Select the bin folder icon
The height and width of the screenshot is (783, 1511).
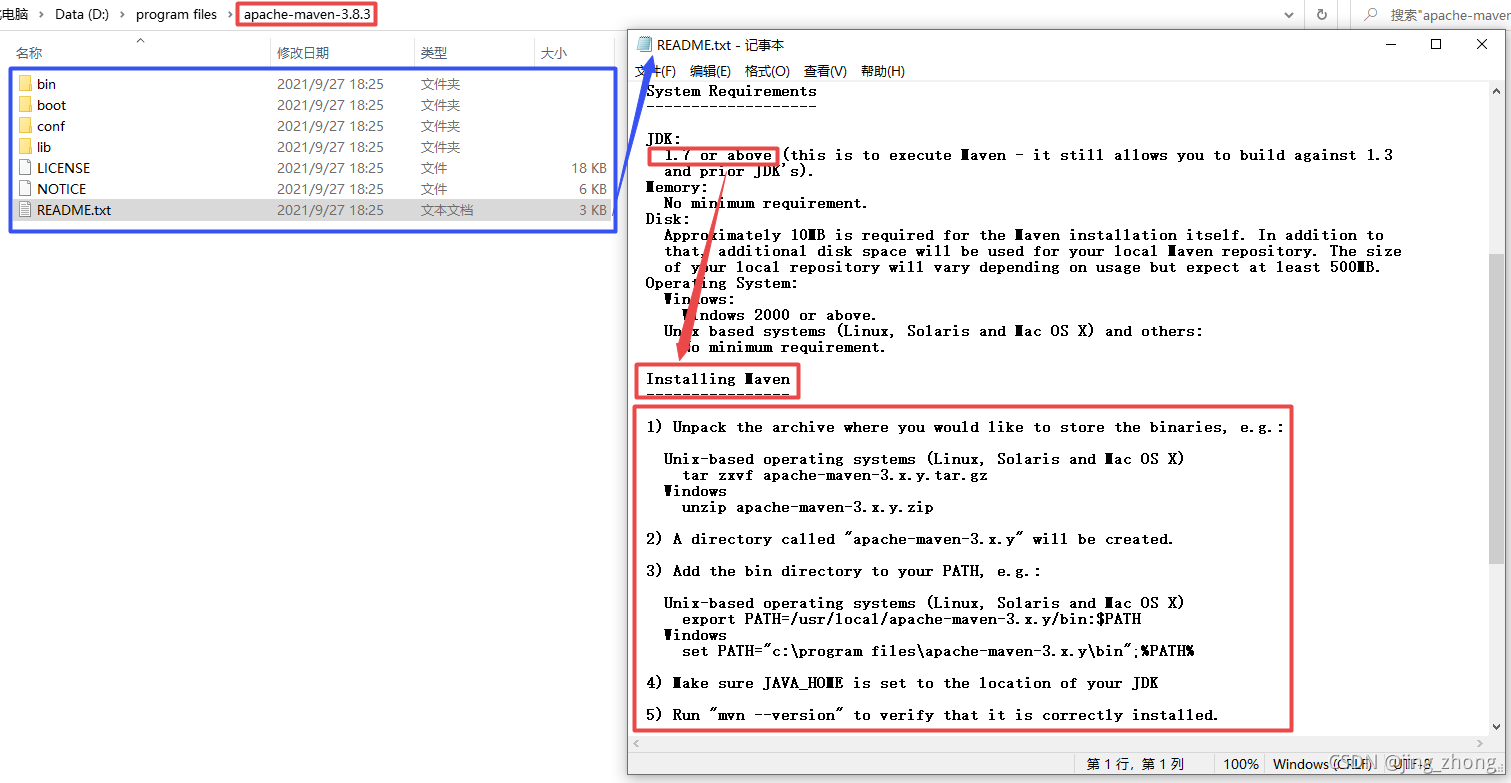point(25,84)
